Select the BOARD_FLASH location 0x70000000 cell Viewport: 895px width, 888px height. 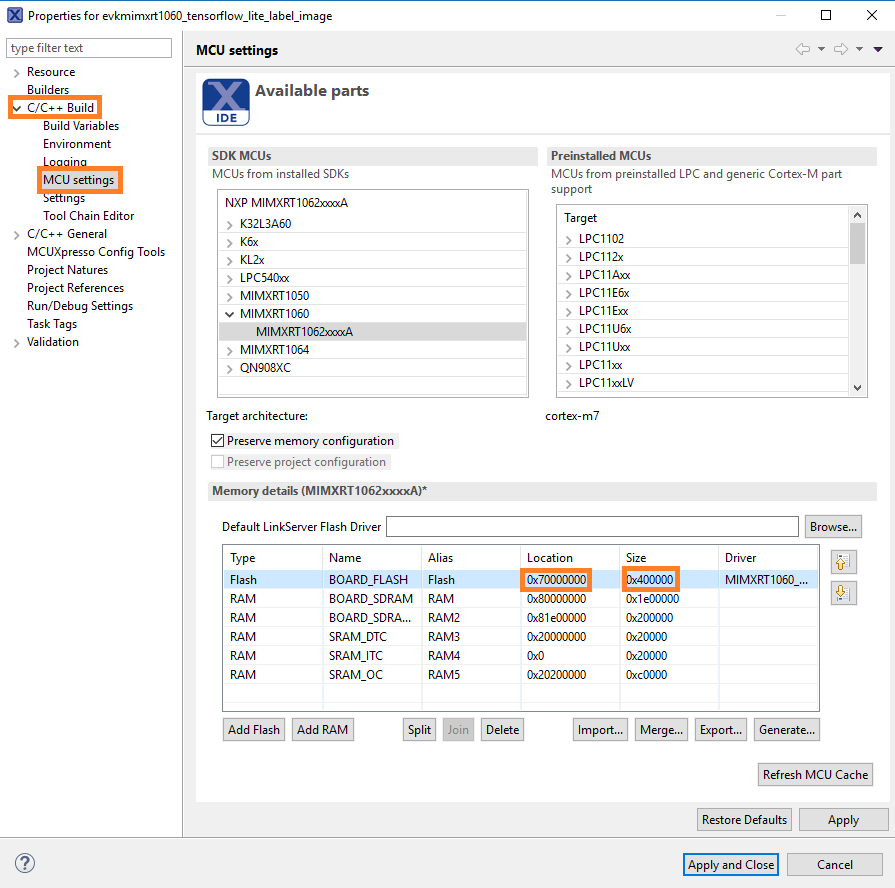(557, 580)
